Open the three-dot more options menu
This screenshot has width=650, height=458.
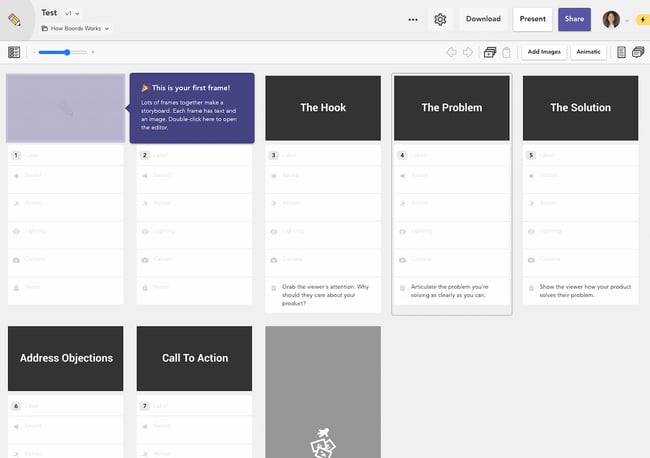click(413, 19)
